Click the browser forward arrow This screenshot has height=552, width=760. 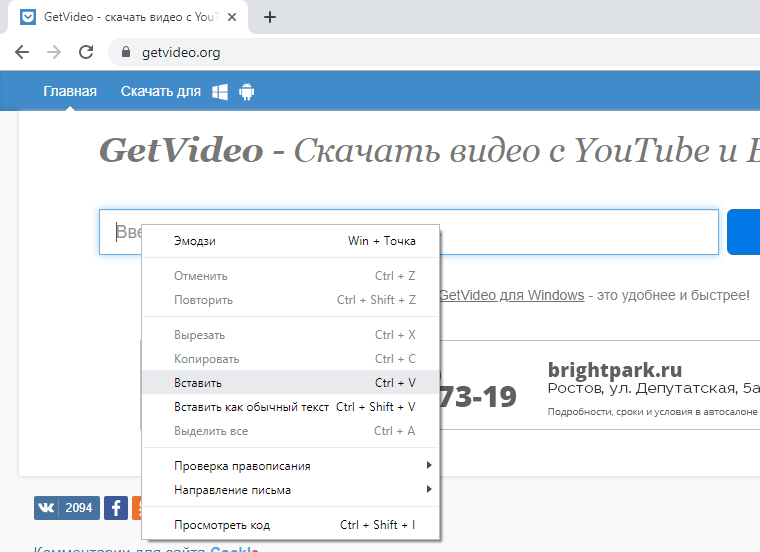54,52
